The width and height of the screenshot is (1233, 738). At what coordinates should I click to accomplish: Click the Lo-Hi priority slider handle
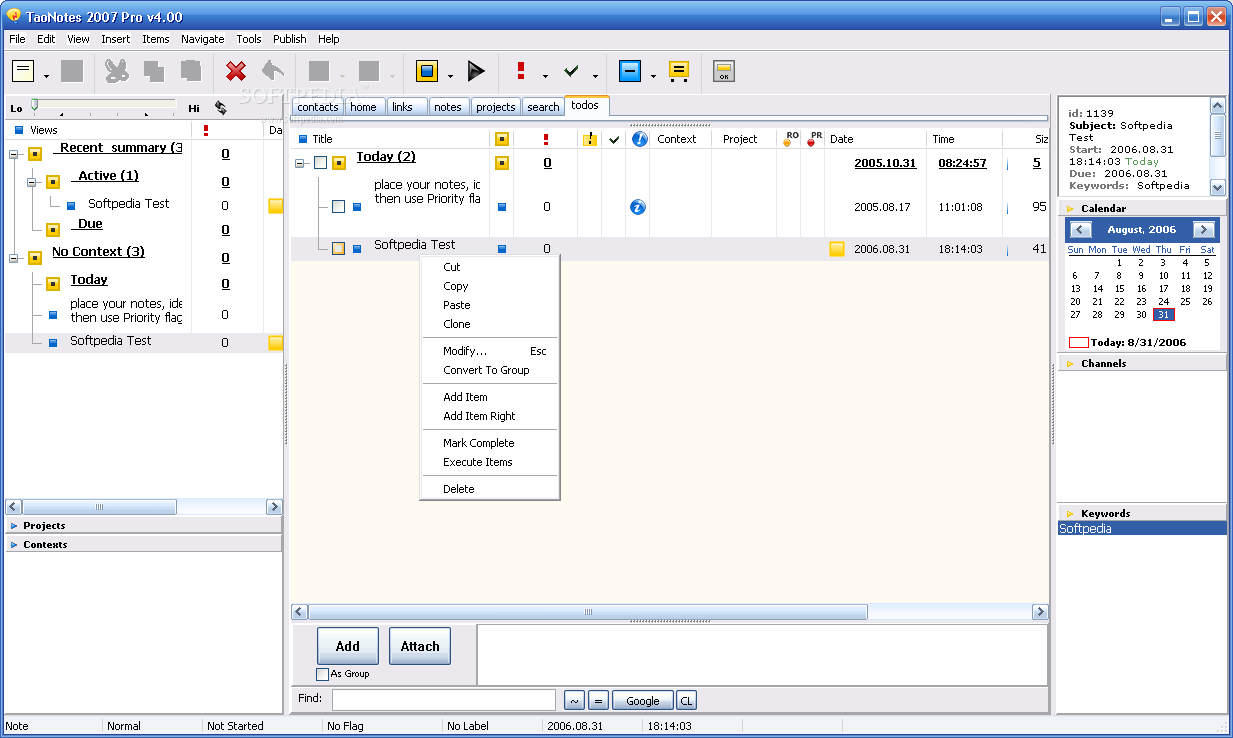[35, 104]
